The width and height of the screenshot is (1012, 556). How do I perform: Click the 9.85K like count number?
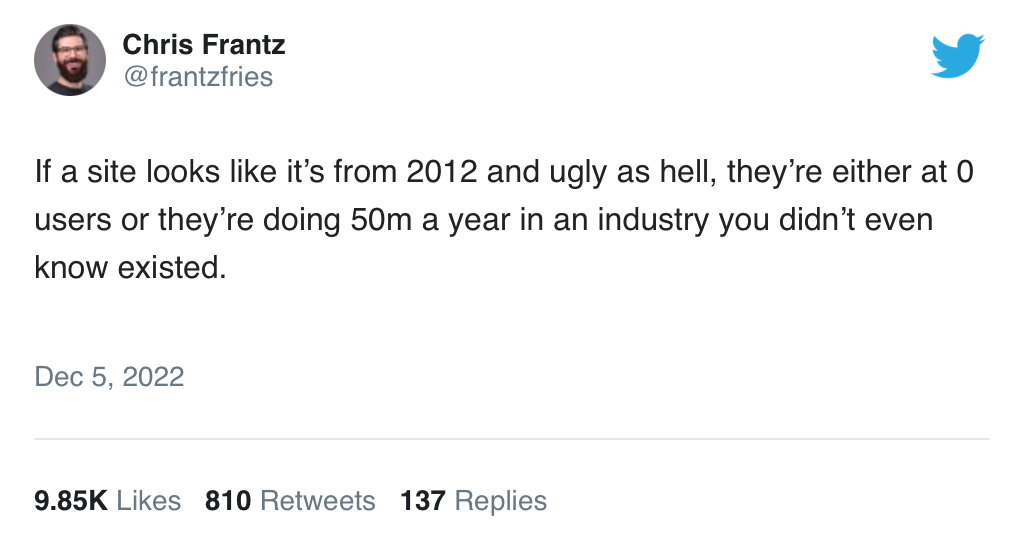coord(70,500)
